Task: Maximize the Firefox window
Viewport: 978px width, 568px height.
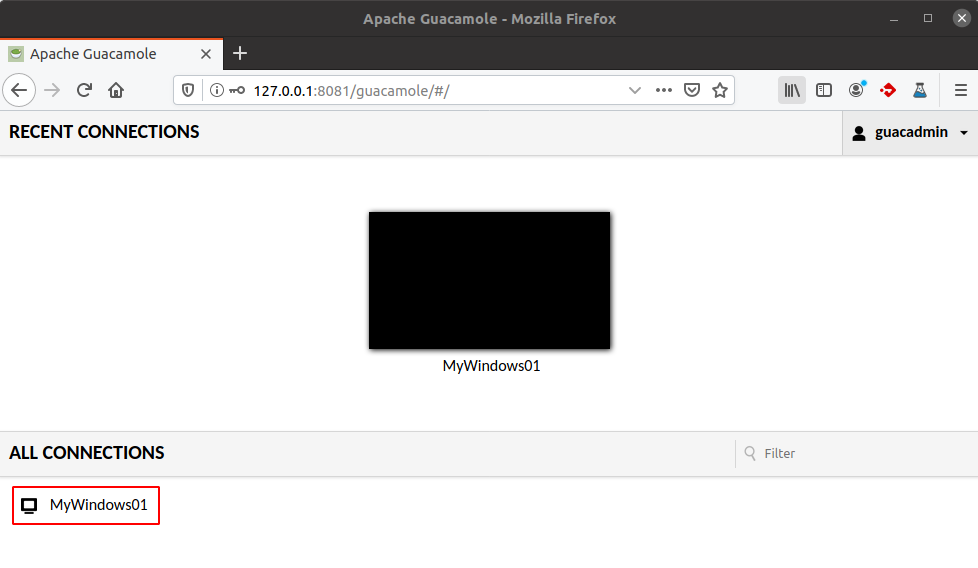Action: click(928, 19)
